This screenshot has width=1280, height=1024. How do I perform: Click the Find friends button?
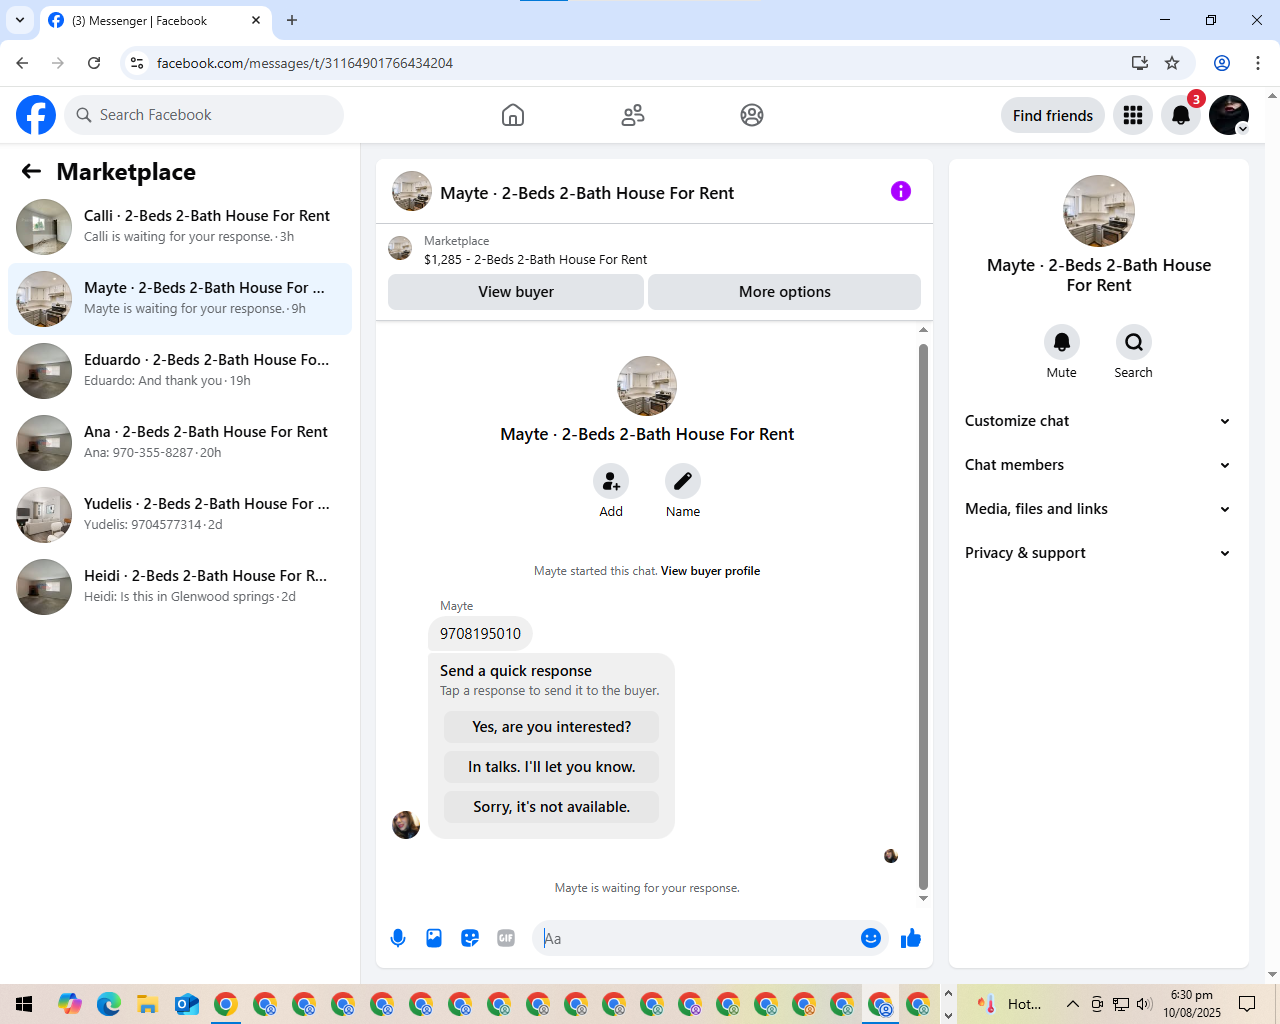[x=1053, y=115]
